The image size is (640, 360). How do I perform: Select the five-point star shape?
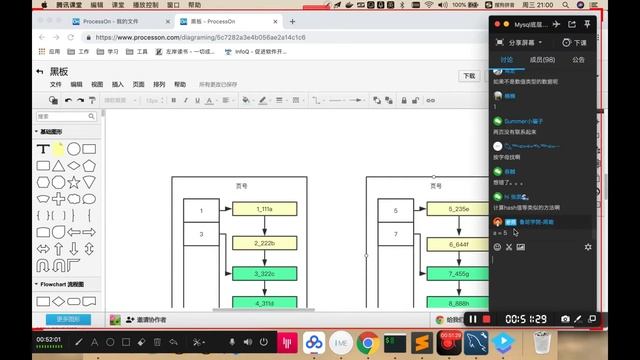pos(73,182)
